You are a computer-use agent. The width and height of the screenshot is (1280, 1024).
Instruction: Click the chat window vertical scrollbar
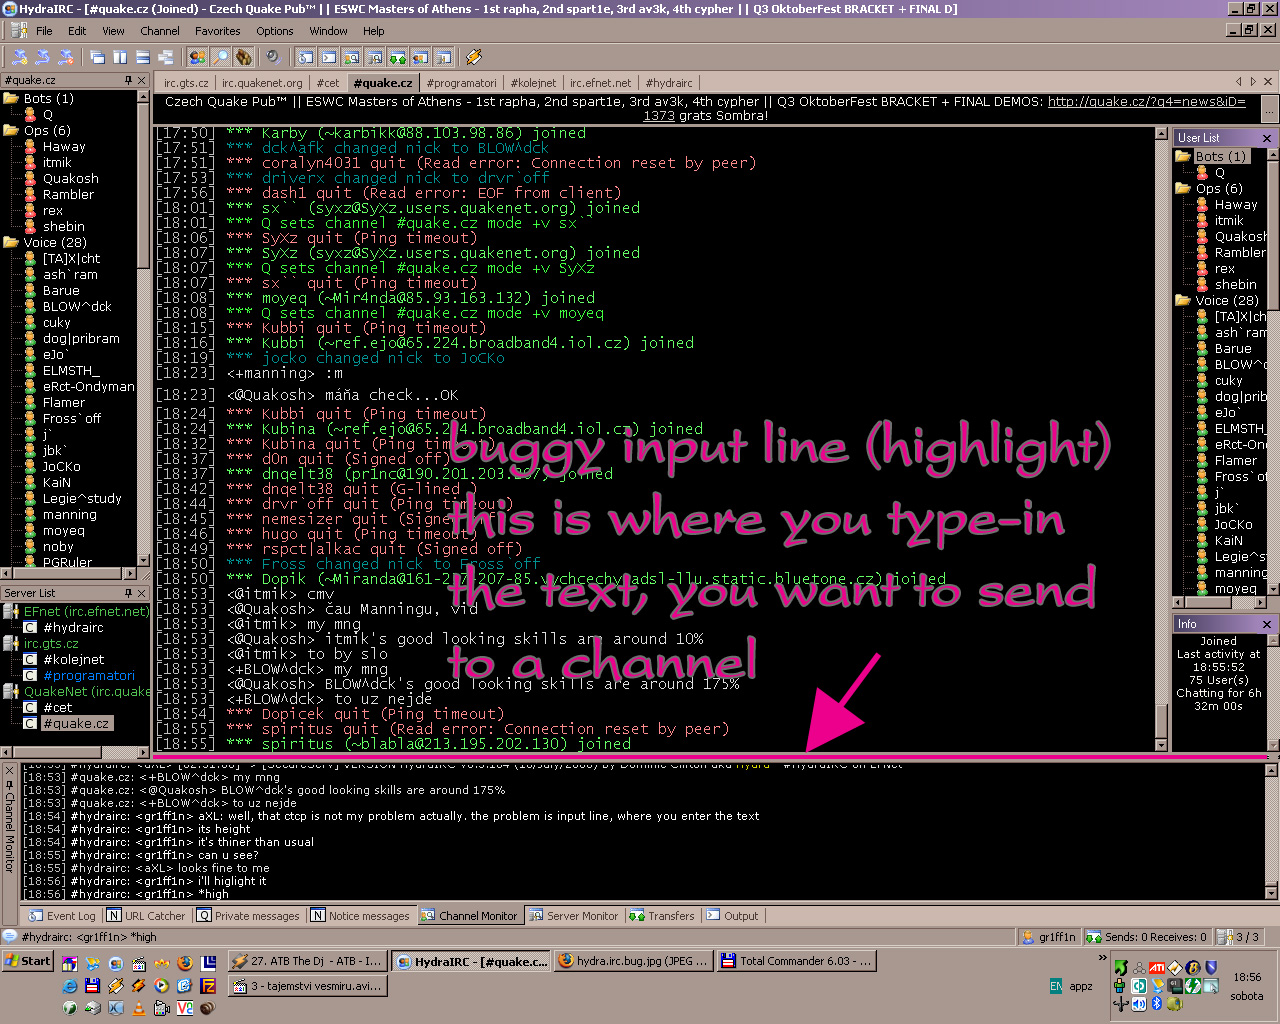[x=1161, y=440]
